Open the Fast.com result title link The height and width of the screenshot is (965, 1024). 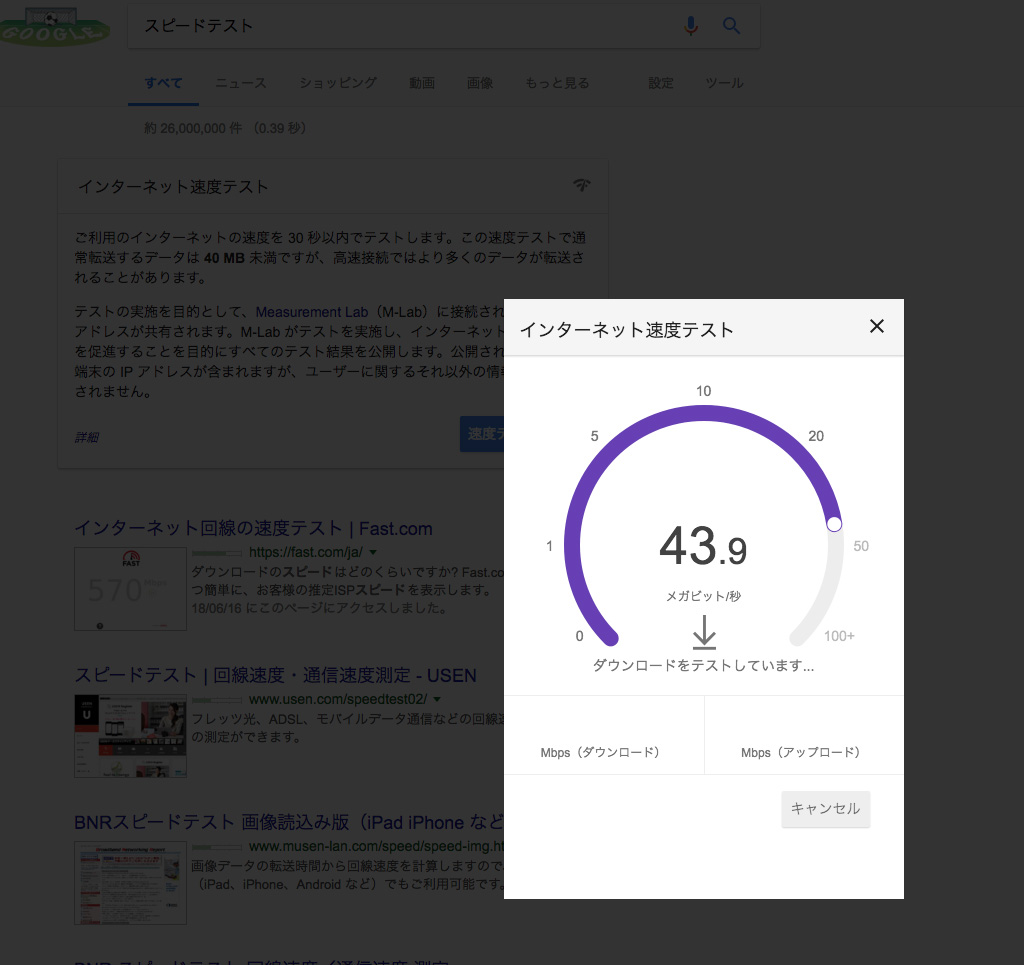click(x=253, y=528)
